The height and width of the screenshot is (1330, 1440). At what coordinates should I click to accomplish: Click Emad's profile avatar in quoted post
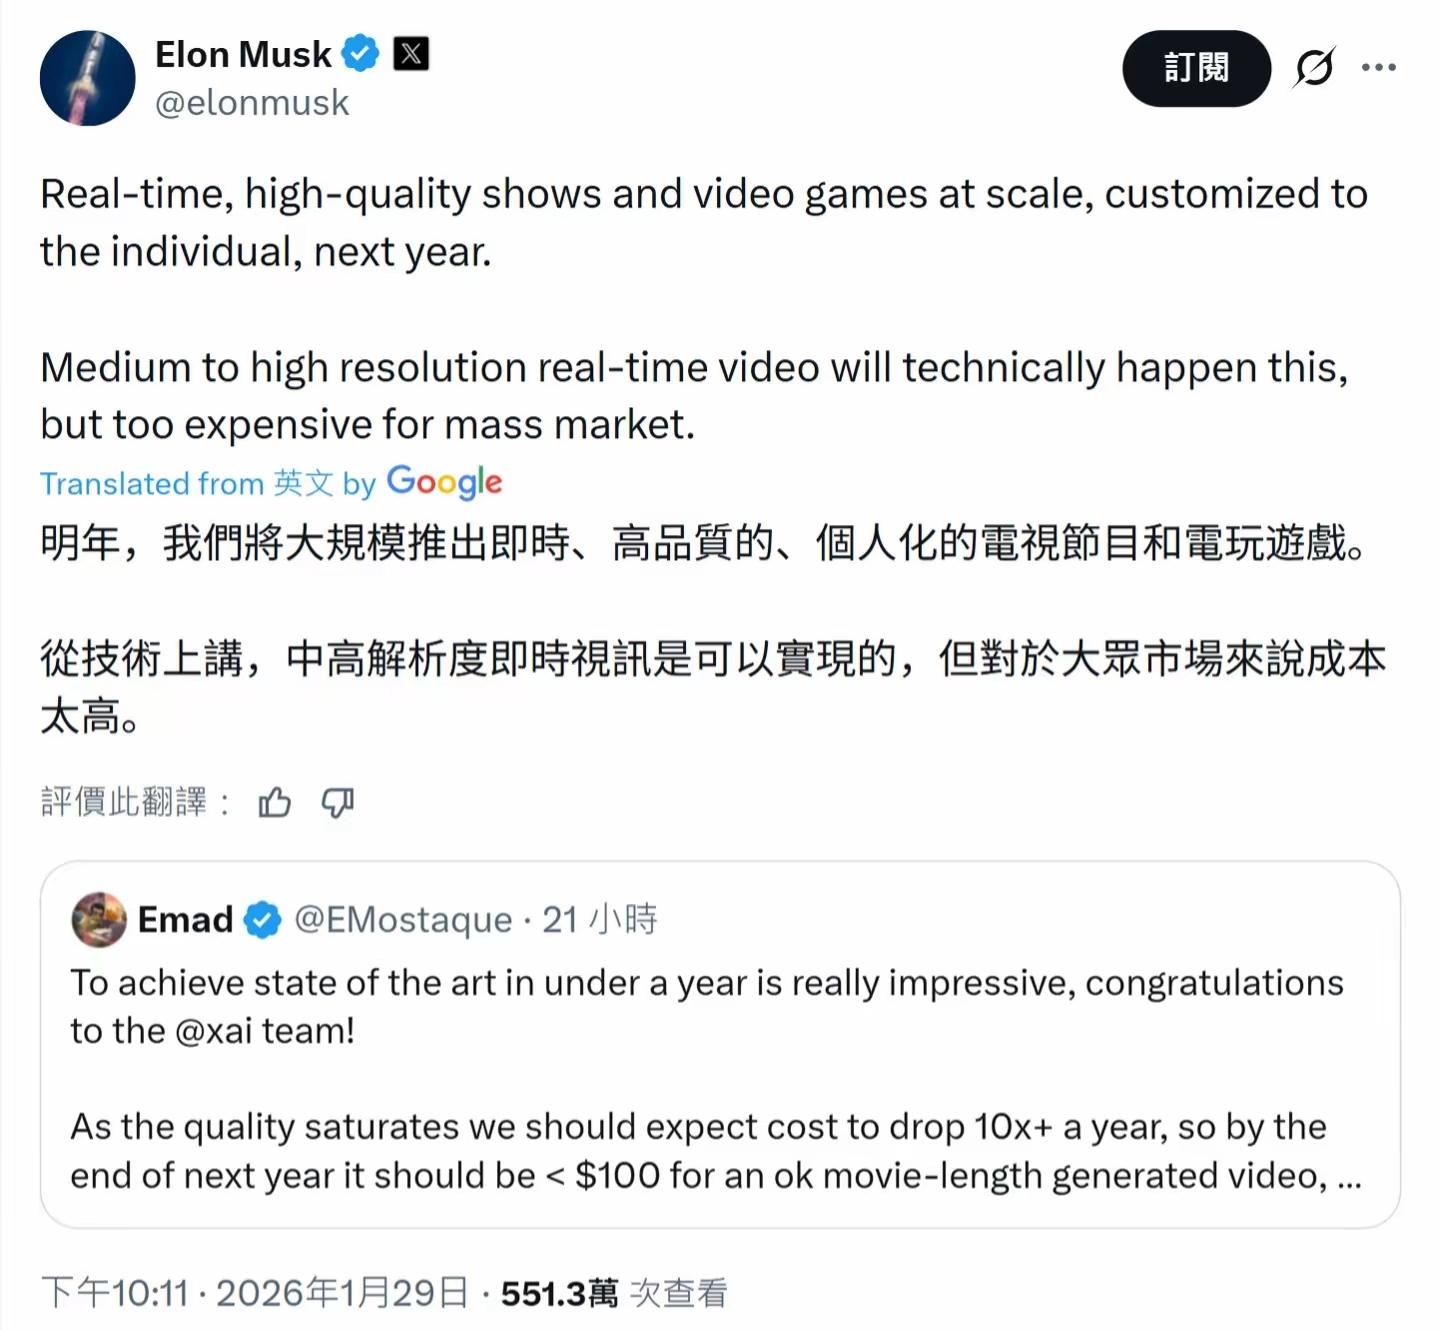click(x=99, y=919)
